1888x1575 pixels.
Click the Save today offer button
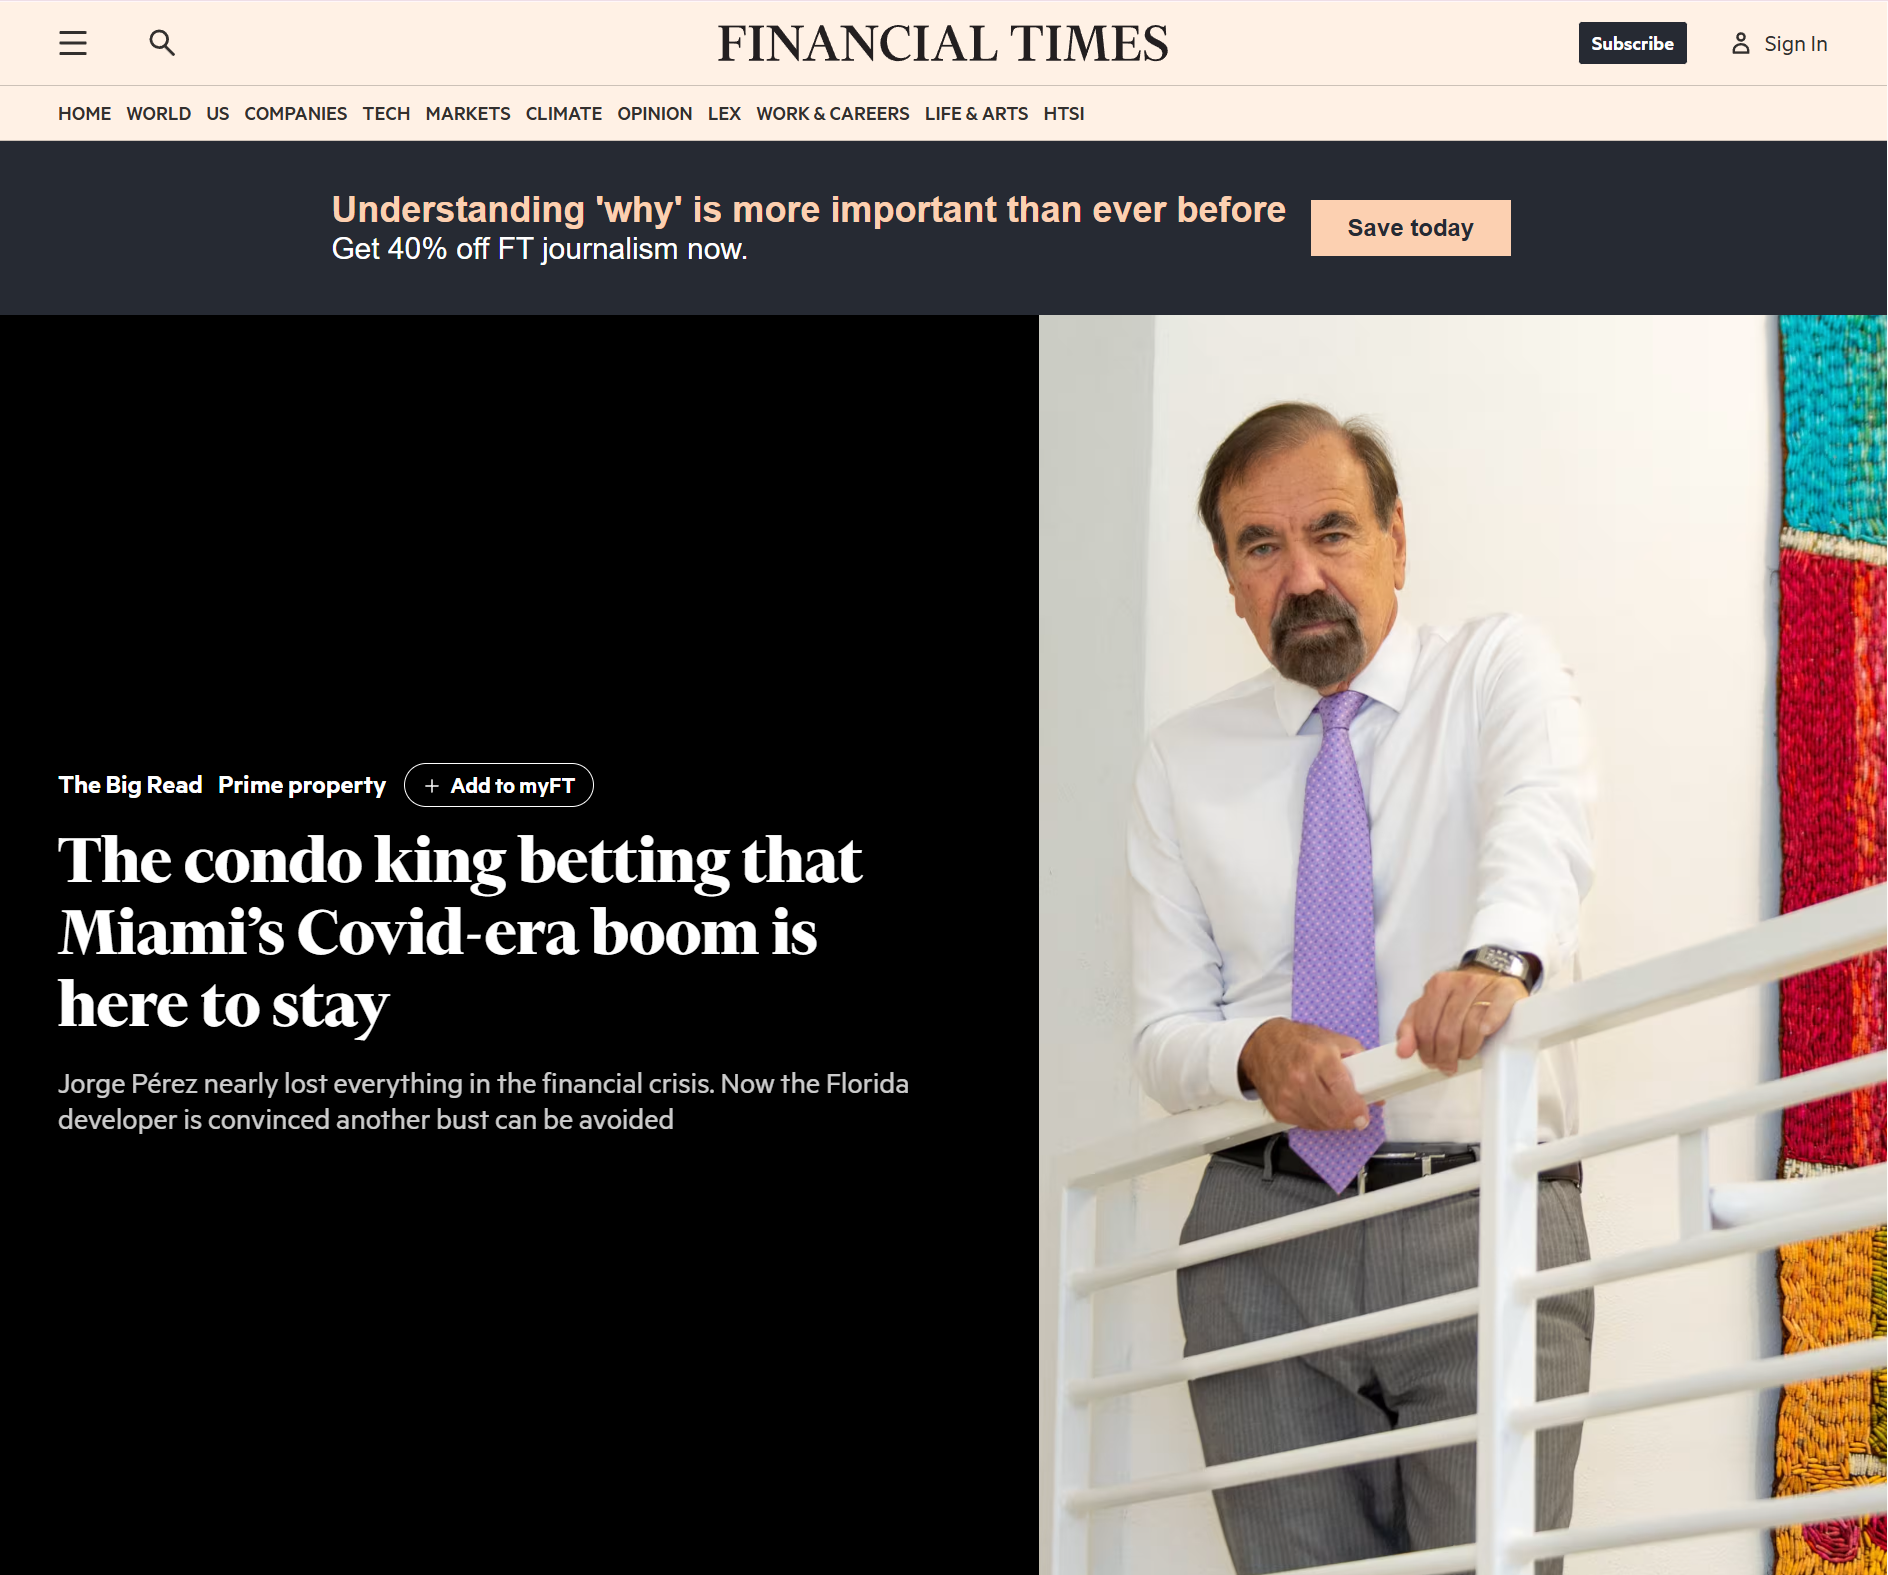tap(1410, 228)
